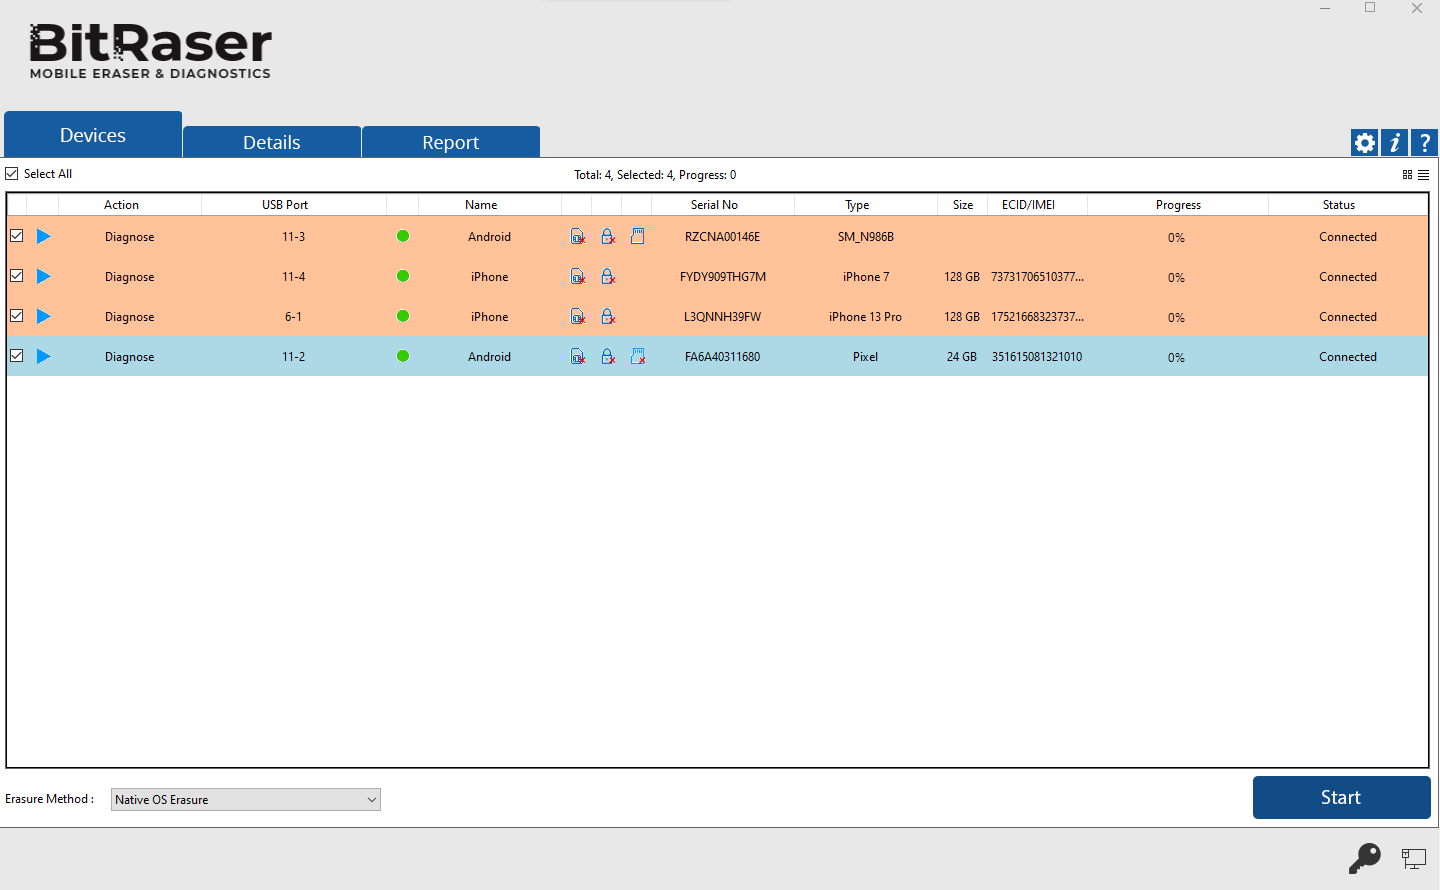Viewport: 1440px width, 890px height.
Task: Uncheck the SM_N986B device checkbox
Action: click(x=17, y=236)
